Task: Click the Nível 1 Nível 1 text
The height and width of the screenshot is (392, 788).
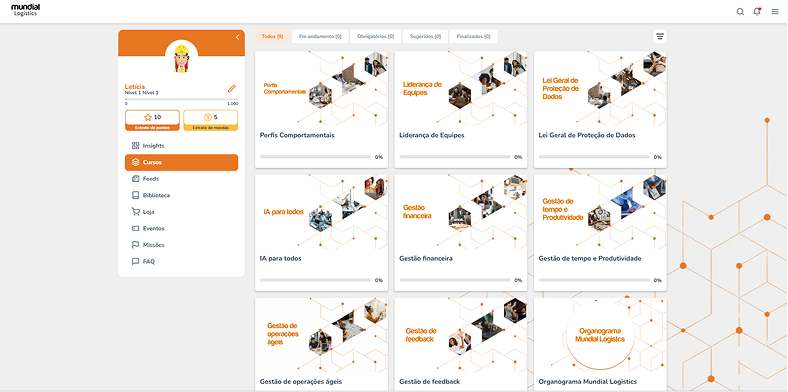Action: pos(142,93)
